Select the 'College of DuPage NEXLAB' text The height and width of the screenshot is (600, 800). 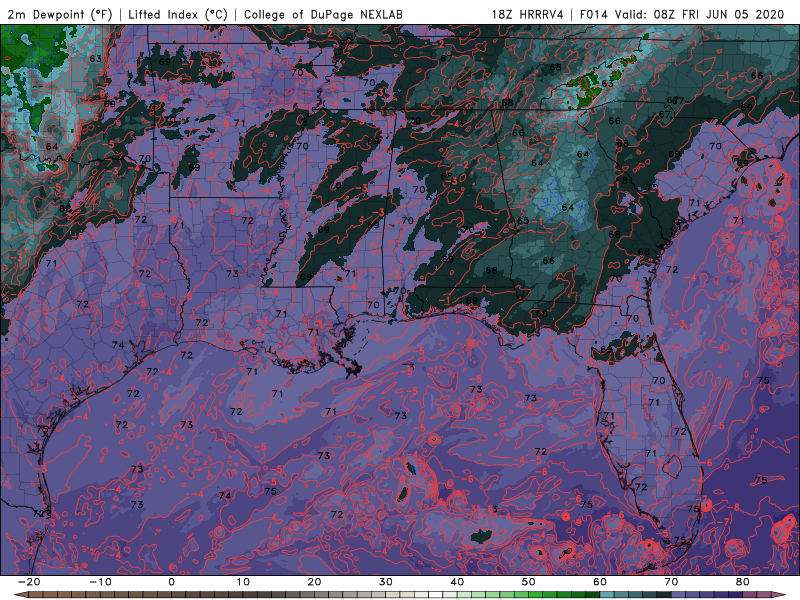(x=323, y=14)
